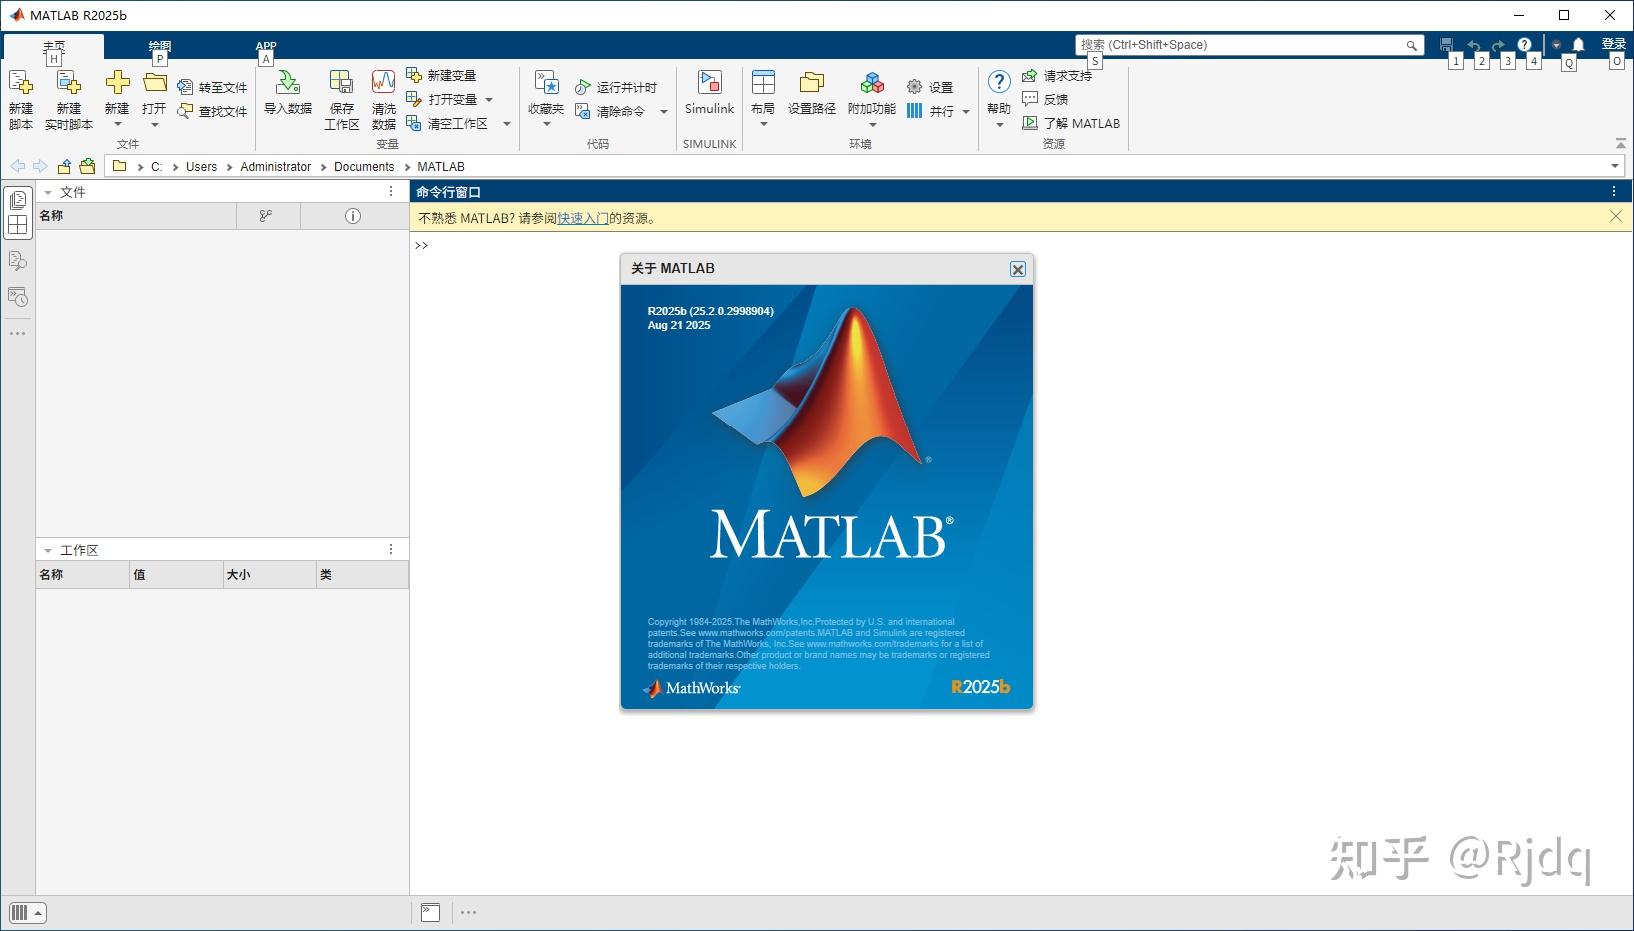Click the Import Data (导入数据) icon
This screenshot has height=931, width=1634.
point(288,83)
